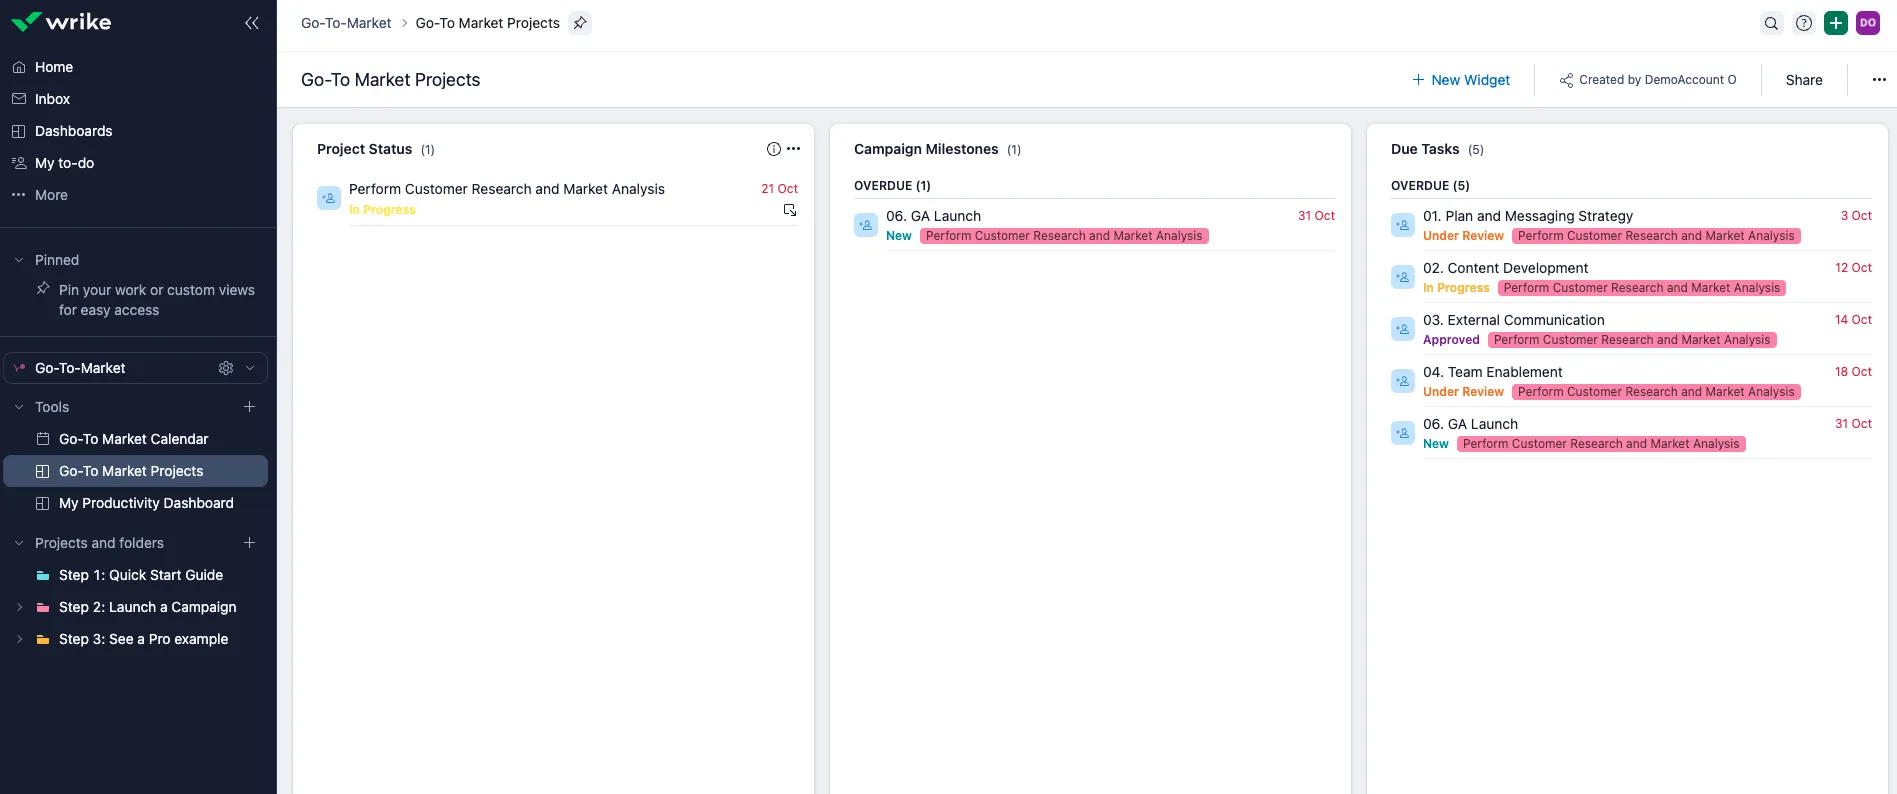Click the open-item icon under 21 Oct
The image size is (1897, 794).
coord(790,210)
